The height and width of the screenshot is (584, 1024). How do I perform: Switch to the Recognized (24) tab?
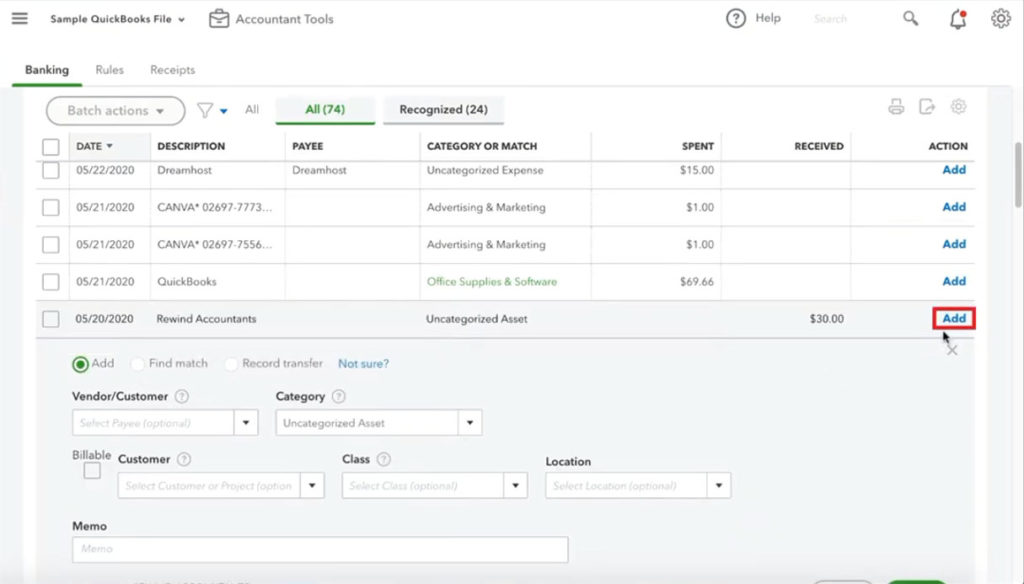pyautogui.click(x=443, y=110)
